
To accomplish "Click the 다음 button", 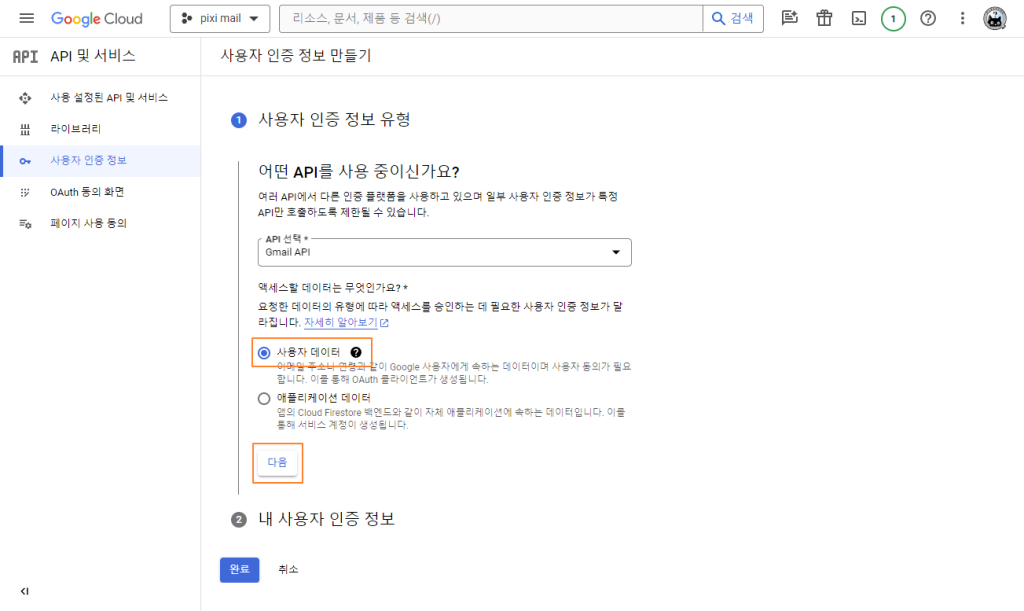I will point(277,462).
